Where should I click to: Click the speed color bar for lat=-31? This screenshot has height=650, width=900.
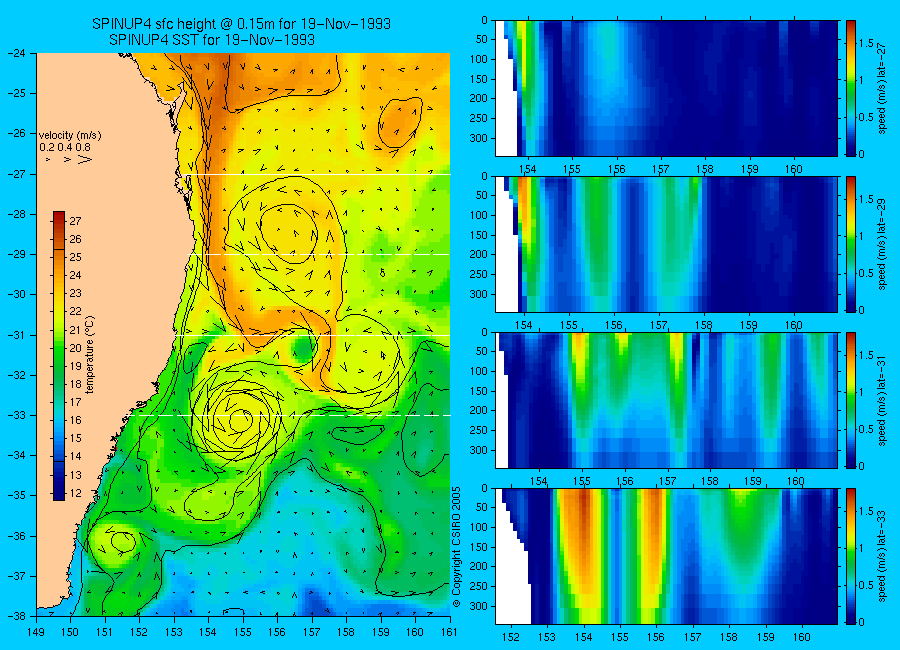point(851,400)
